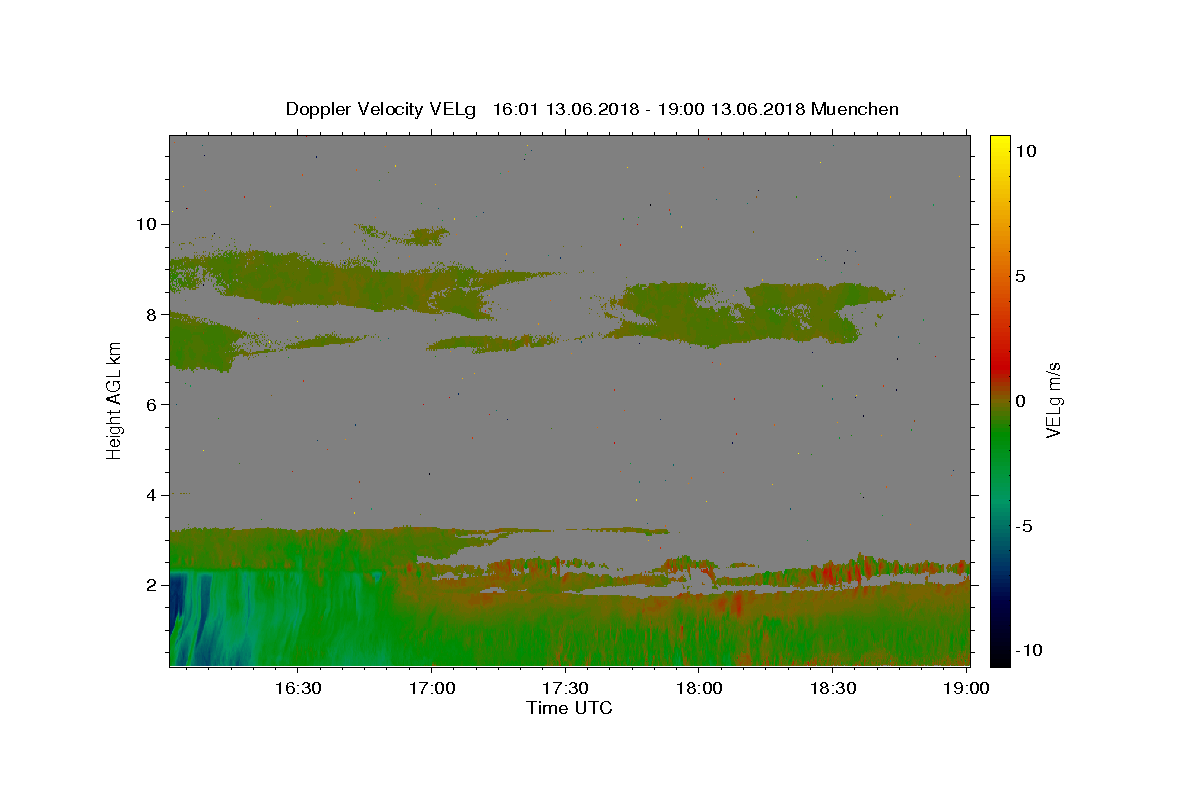Screen dimensions: 1200x800
Task: Click the colorbar label '-5'
Action: 1024,526
